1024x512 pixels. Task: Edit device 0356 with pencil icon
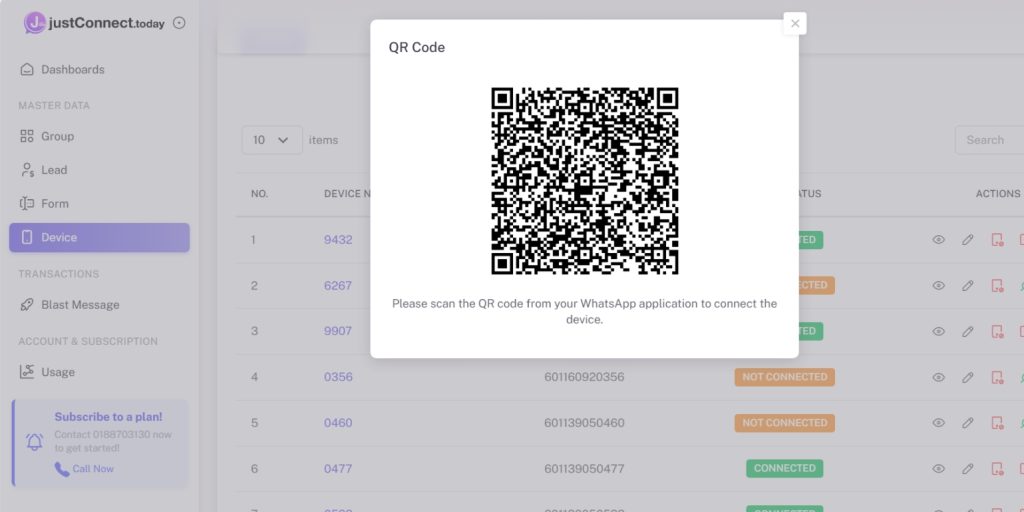(968, 377)
